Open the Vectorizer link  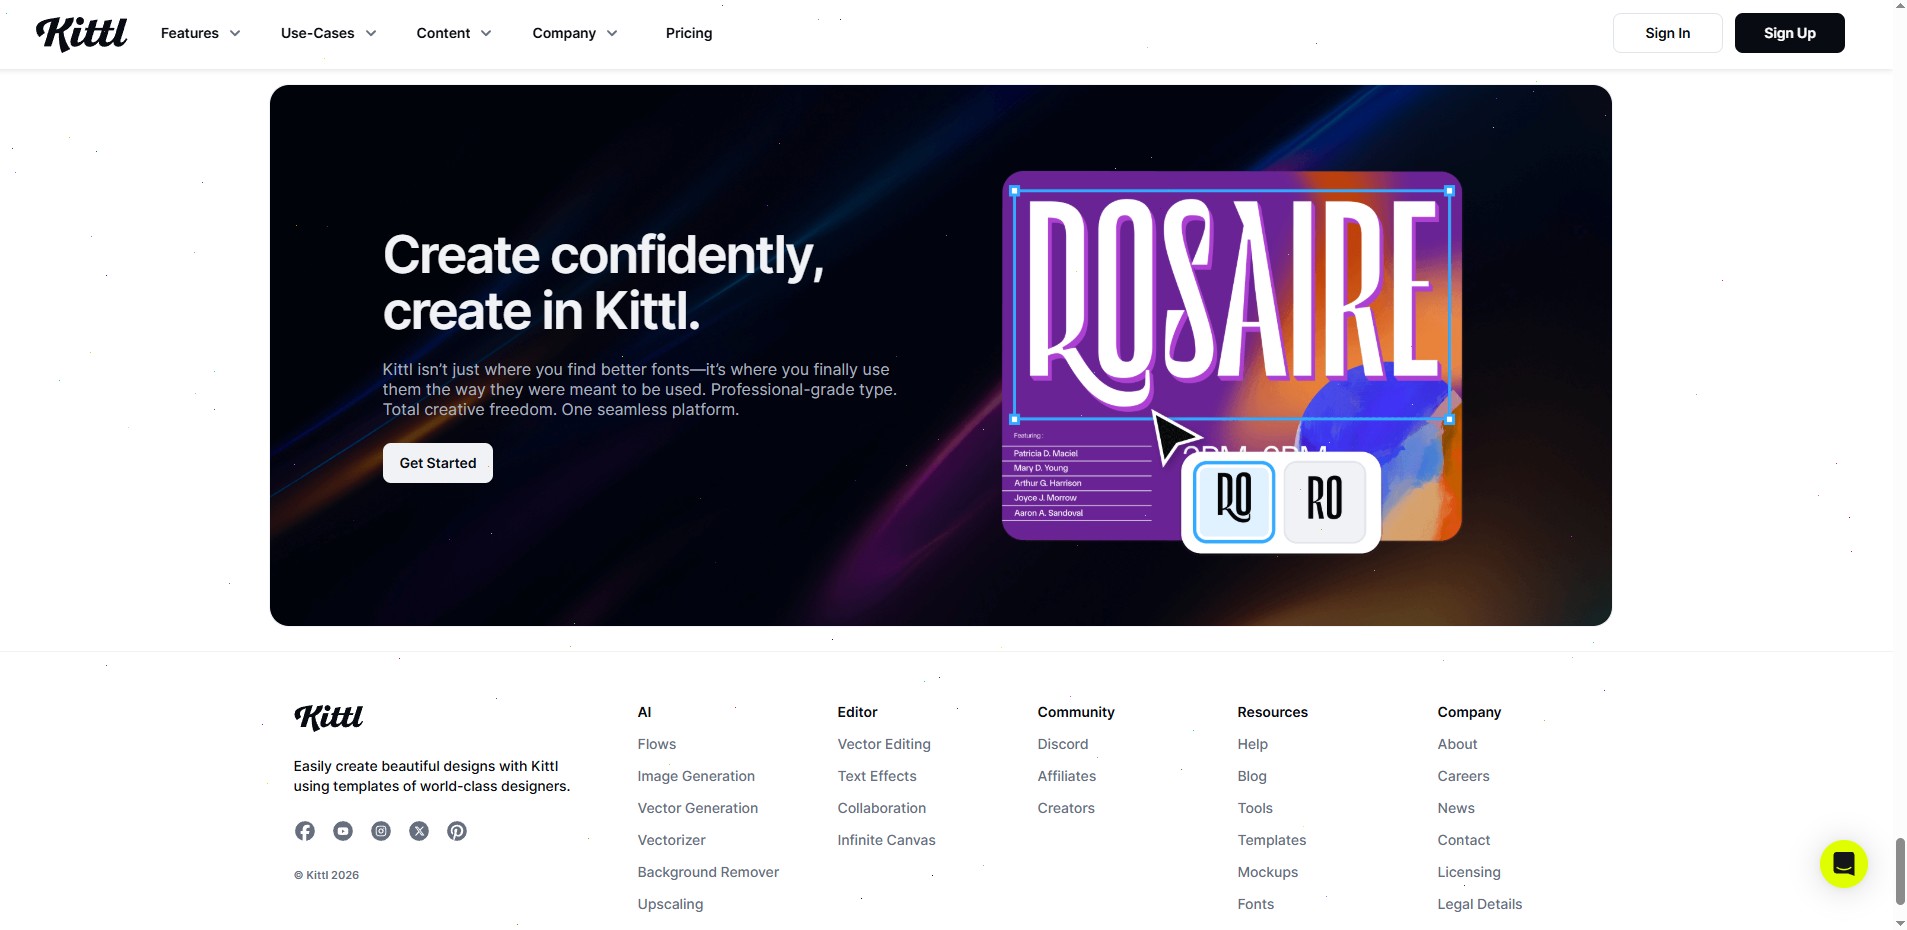click(x=672, y=840)
